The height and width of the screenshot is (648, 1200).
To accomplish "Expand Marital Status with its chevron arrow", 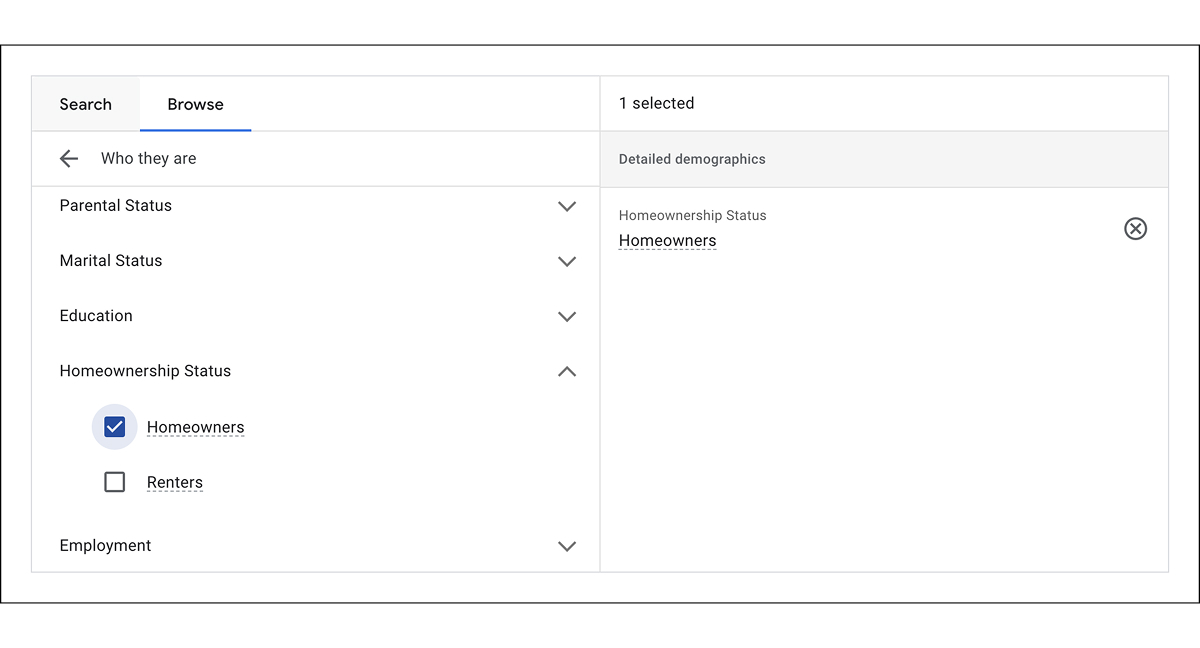I will [567, 261].
